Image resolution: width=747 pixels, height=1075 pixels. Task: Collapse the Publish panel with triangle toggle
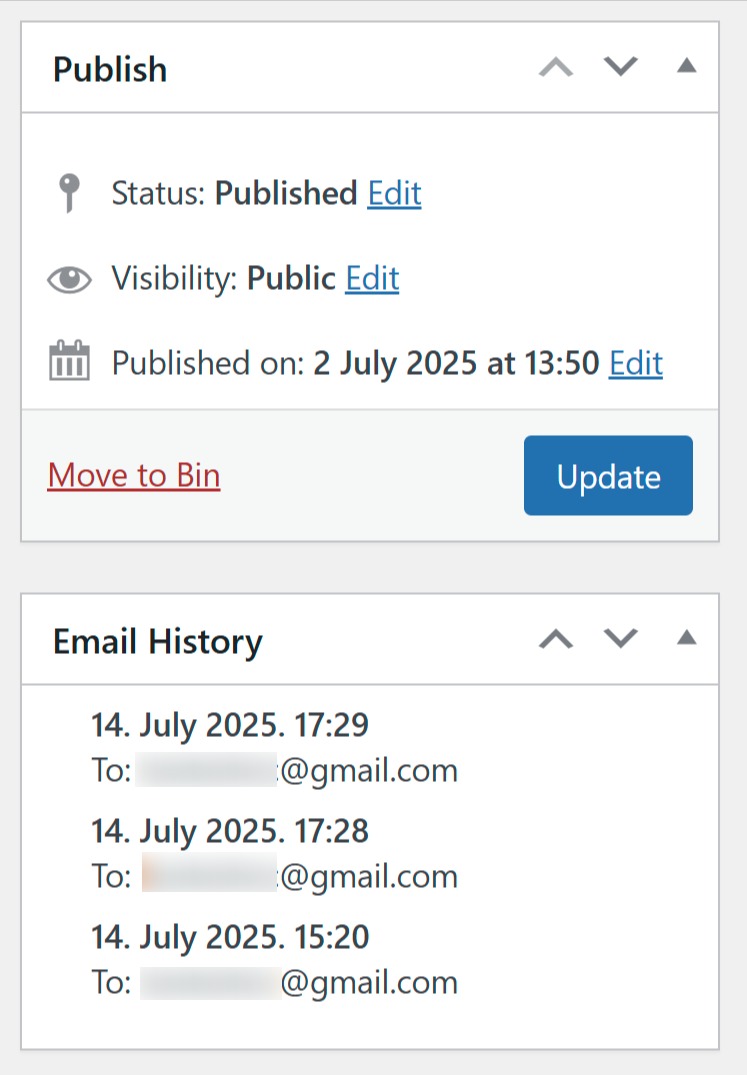click(x=687, y=66)
